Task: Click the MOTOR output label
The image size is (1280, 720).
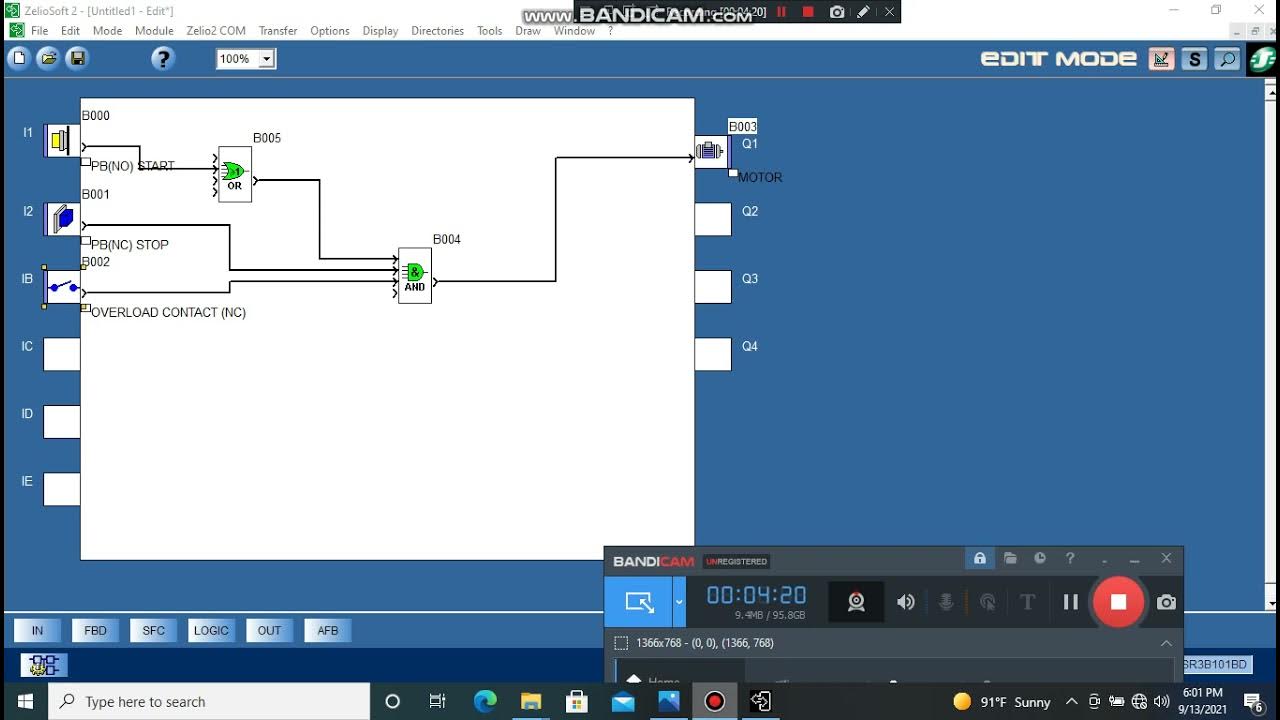Action: (760, 177)
